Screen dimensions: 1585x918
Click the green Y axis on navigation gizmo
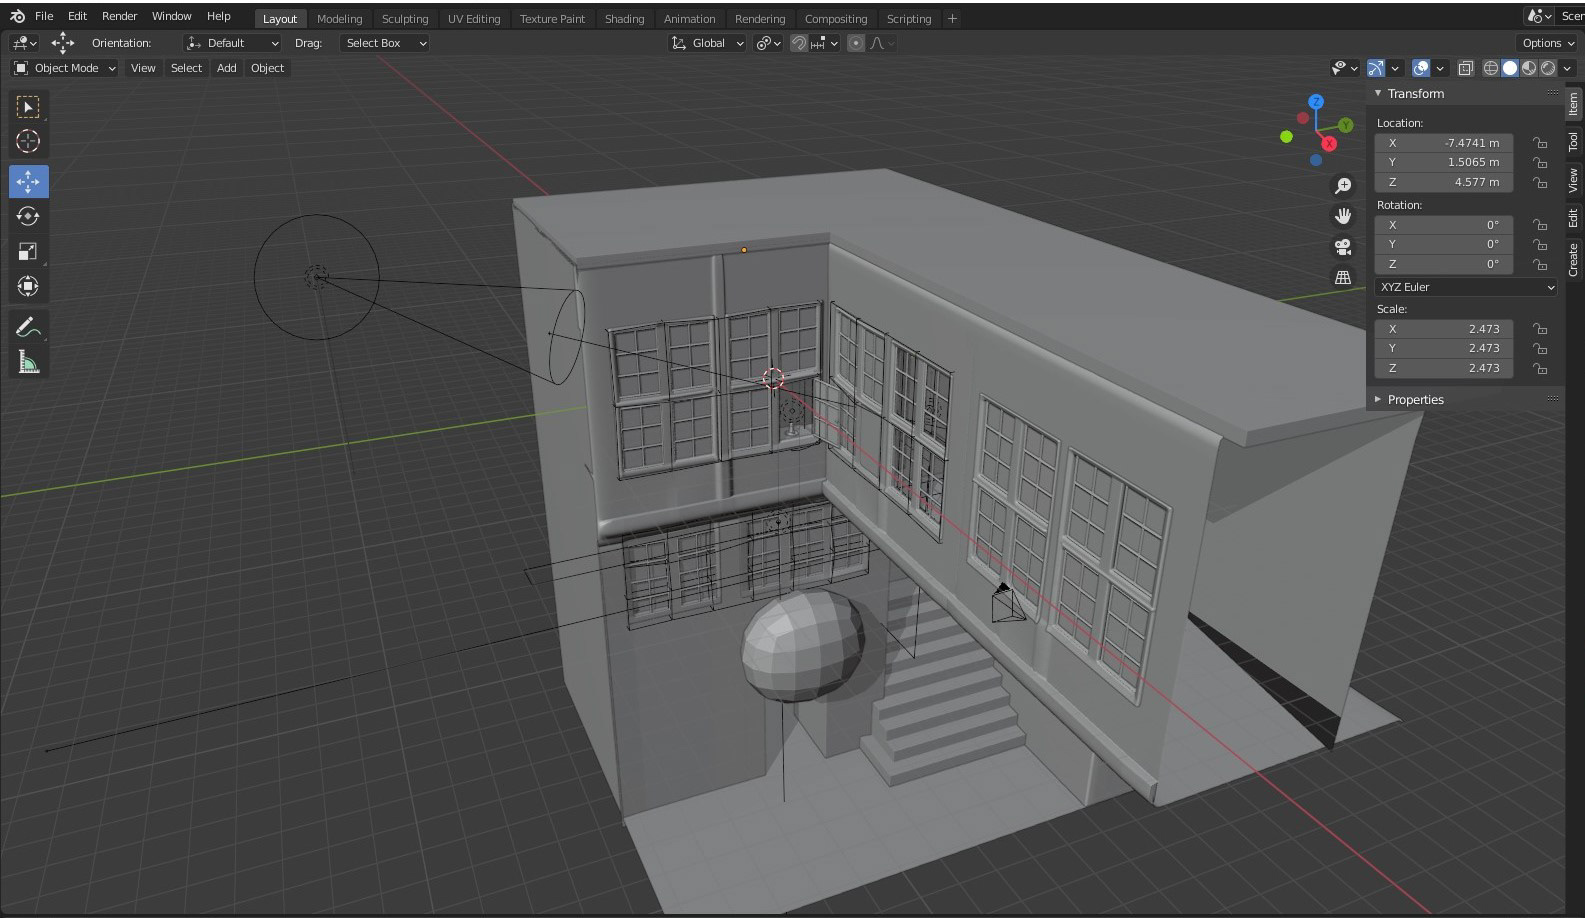[1346, 125]
